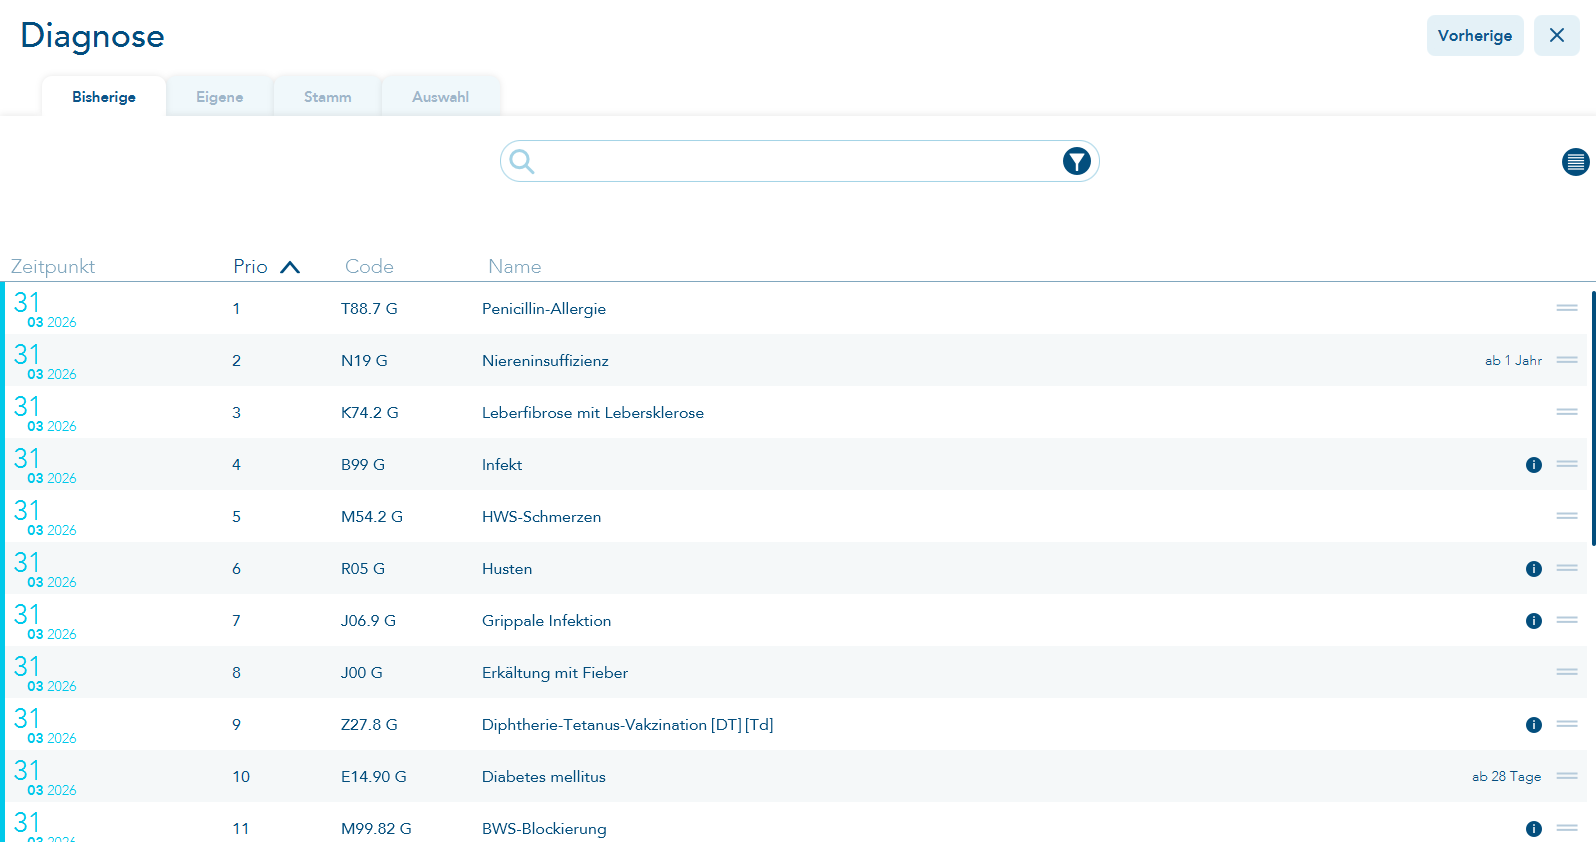Switch to the Eigene tab

(x=219, y=97)
